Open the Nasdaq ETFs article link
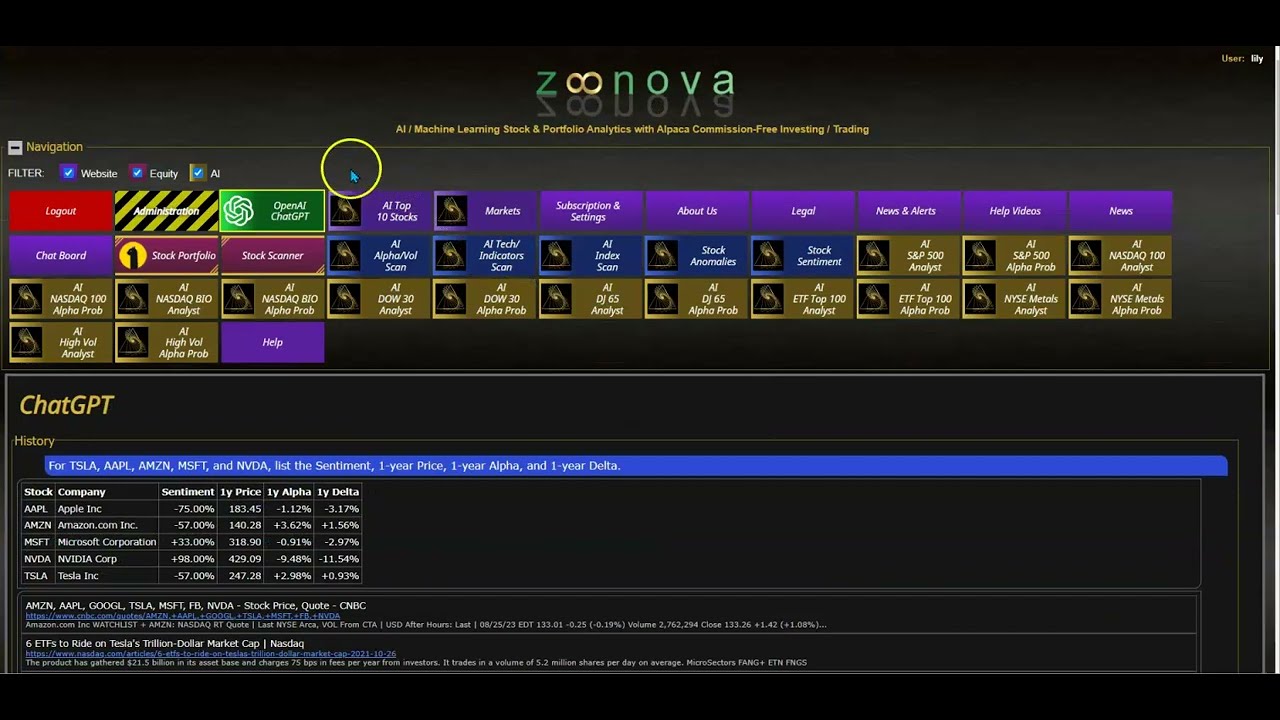 [210, 654]
